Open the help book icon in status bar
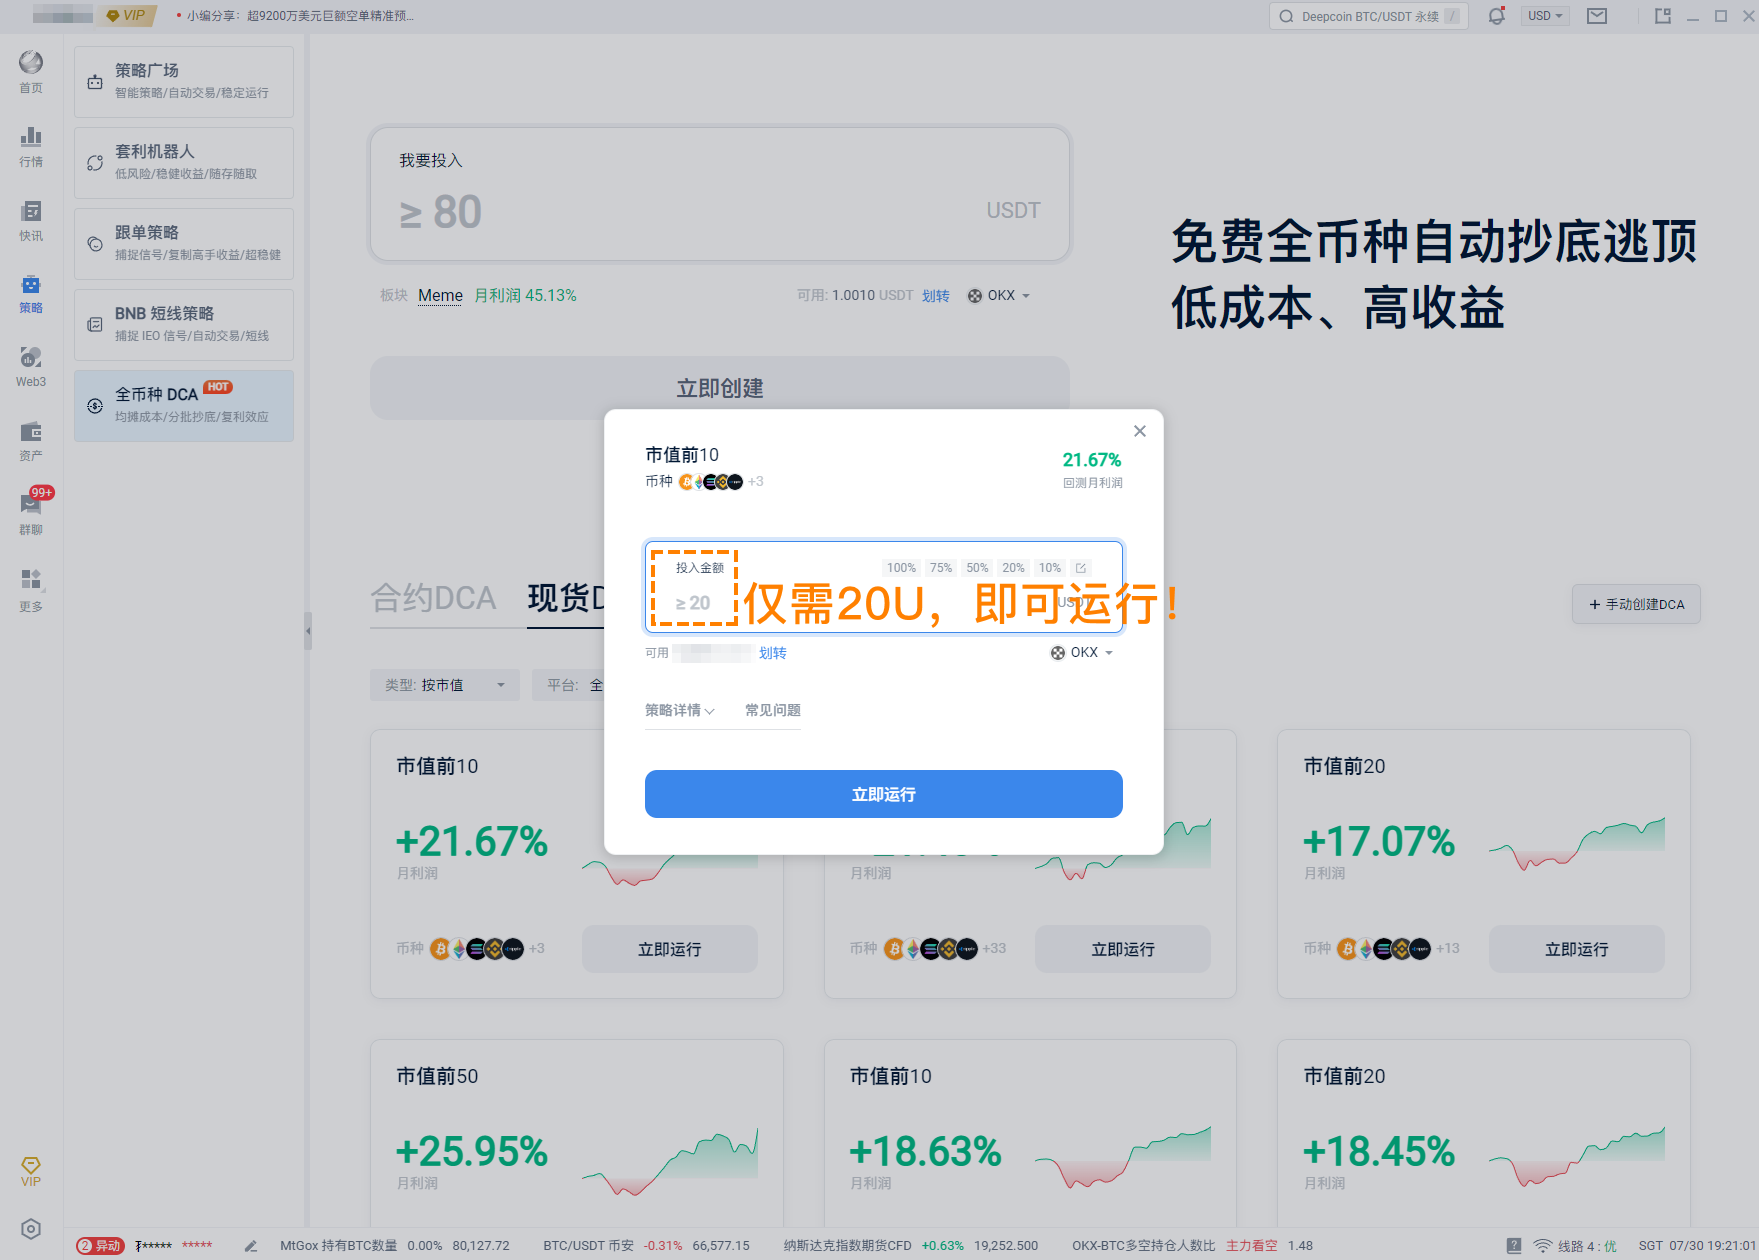This screenshot has width=1759, height=1260. [1514, 1246]
